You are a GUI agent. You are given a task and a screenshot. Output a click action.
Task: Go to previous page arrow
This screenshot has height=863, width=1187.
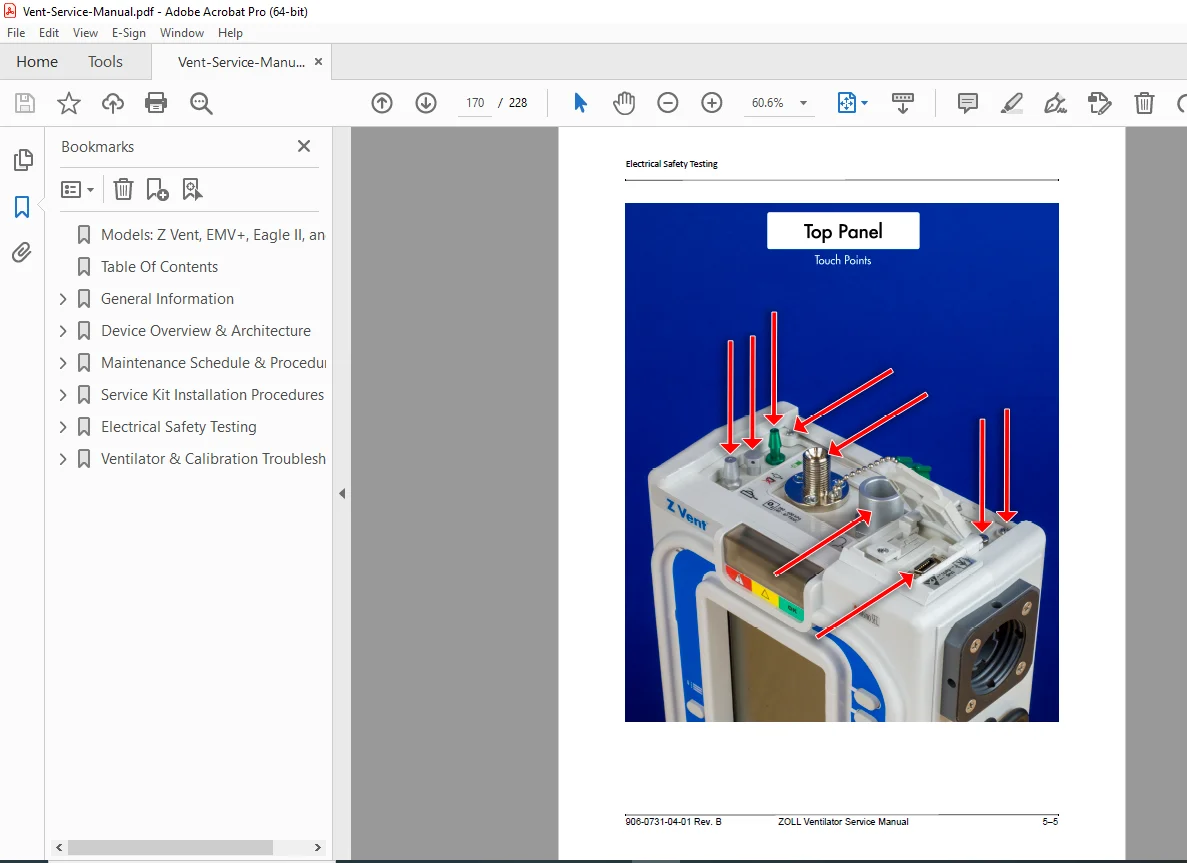[x=382, y=103]
